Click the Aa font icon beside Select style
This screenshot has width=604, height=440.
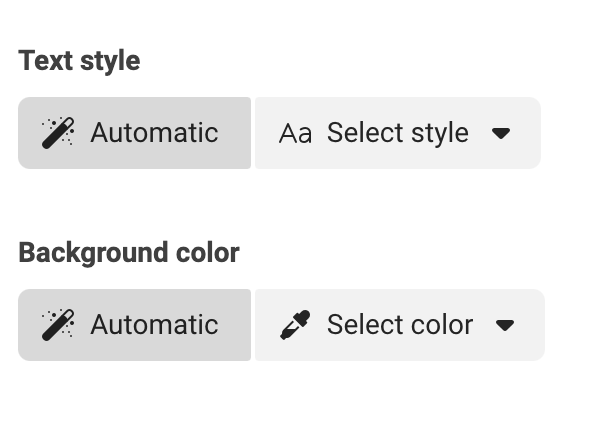[x=295, y=134]
